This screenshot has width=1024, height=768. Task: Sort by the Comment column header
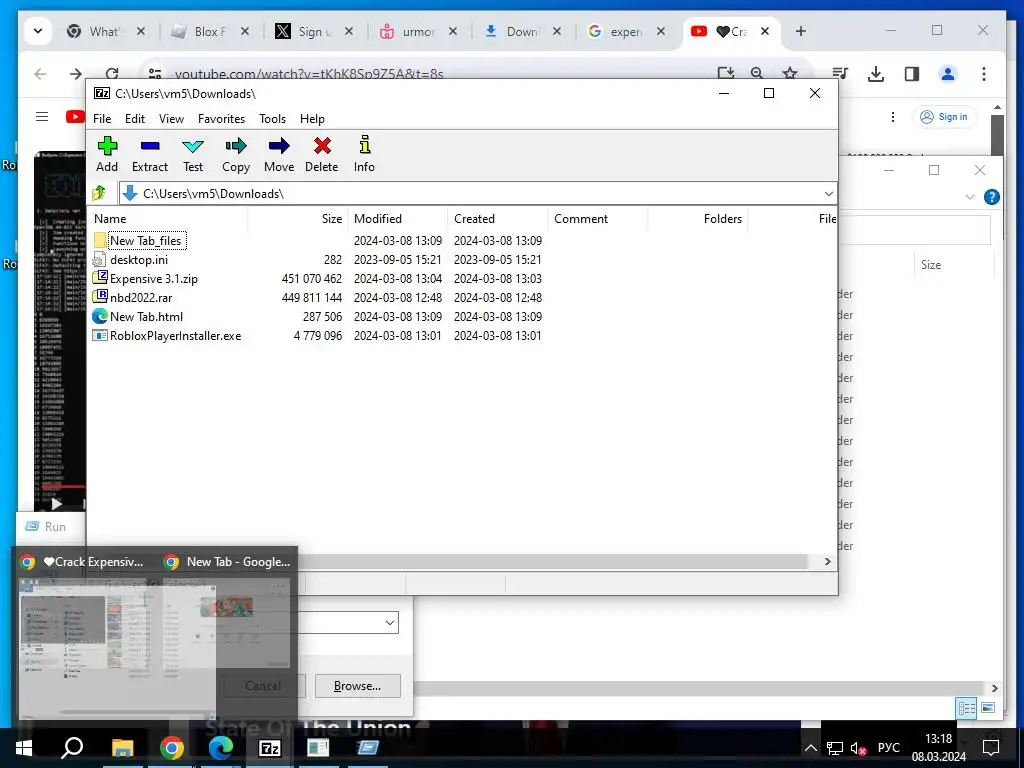pyautogui.click(x=581, y=219)
